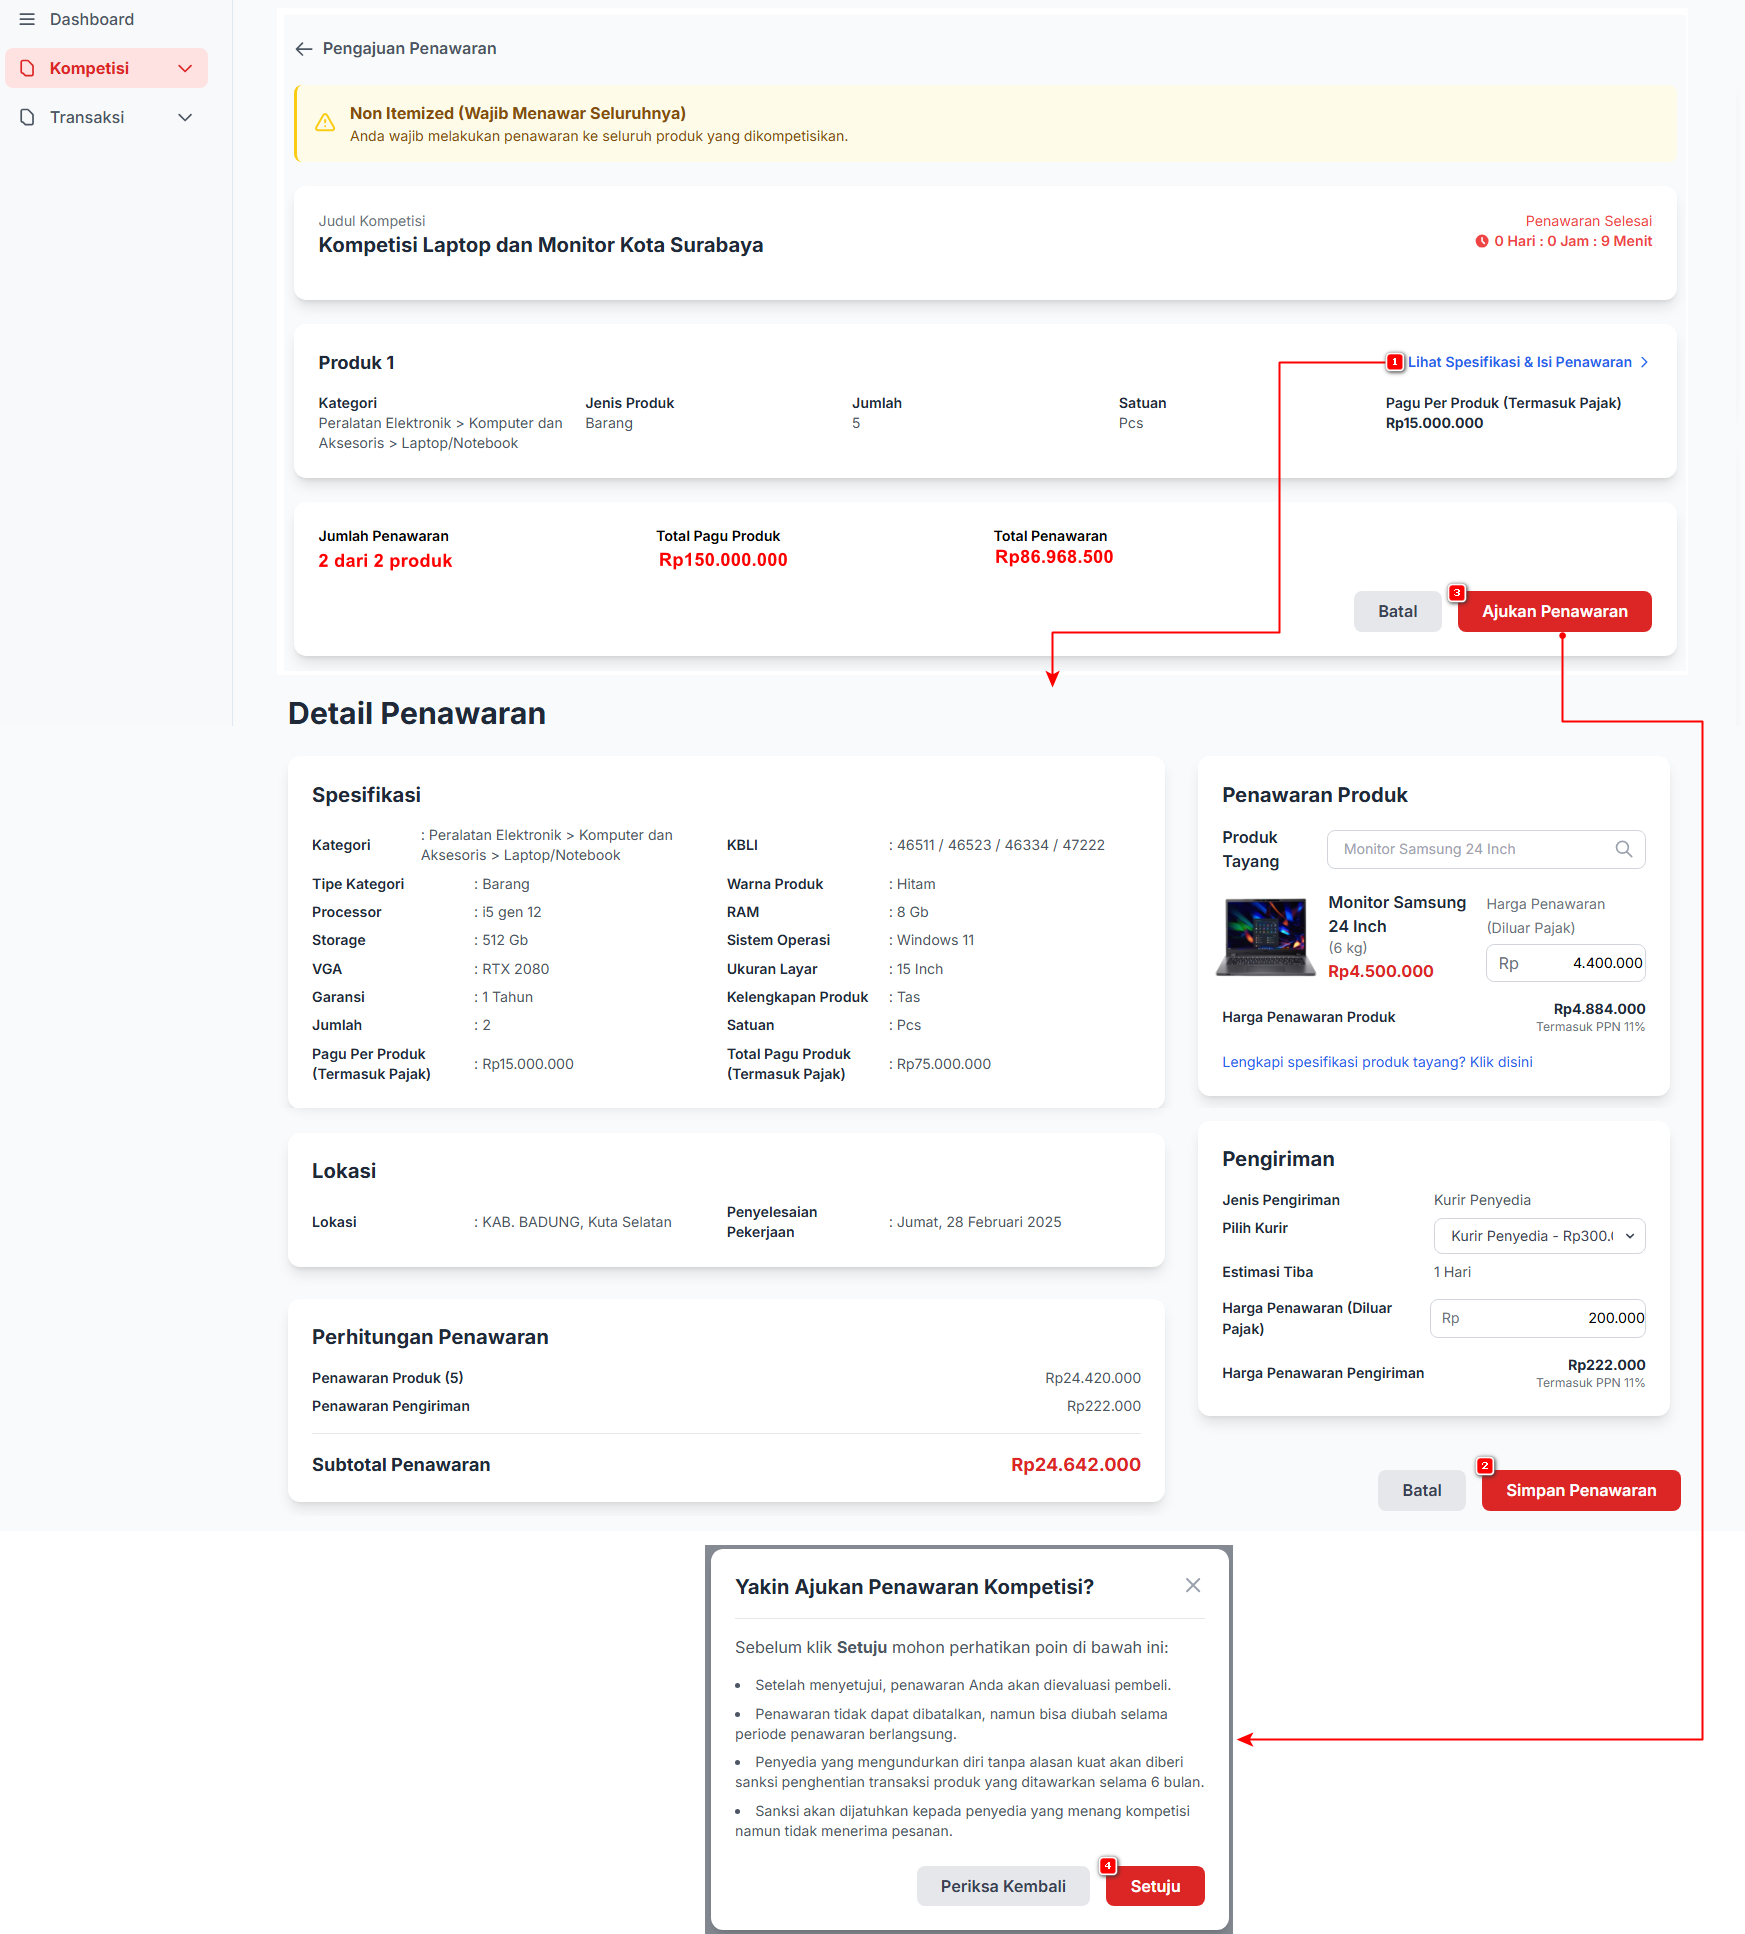Click the shipping price field showing 200.000
The height and width of the screenshot is (1934, 1745).
tap(1537, 1318)
